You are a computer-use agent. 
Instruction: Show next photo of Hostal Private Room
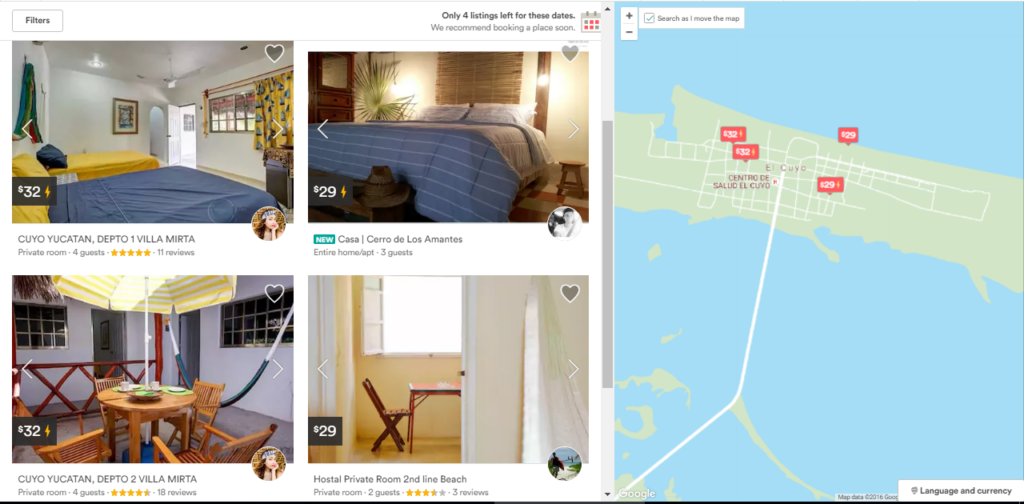(573, 369)
